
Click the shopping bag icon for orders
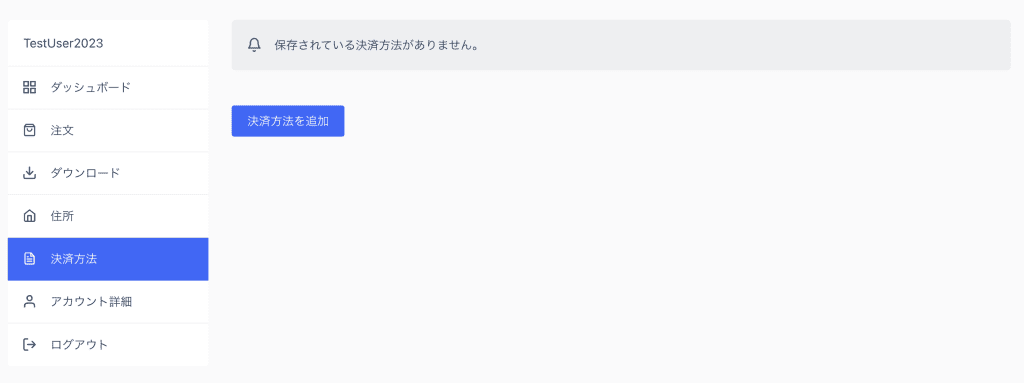[29, 130]
